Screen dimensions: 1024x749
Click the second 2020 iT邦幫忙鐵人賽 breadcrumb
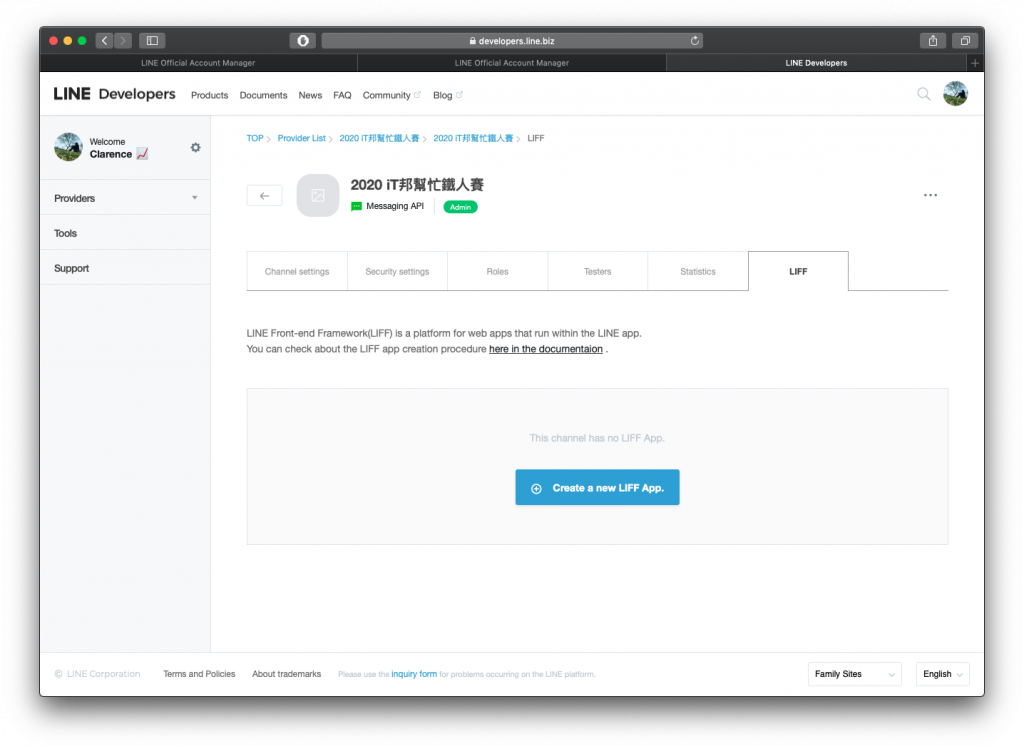473,138
